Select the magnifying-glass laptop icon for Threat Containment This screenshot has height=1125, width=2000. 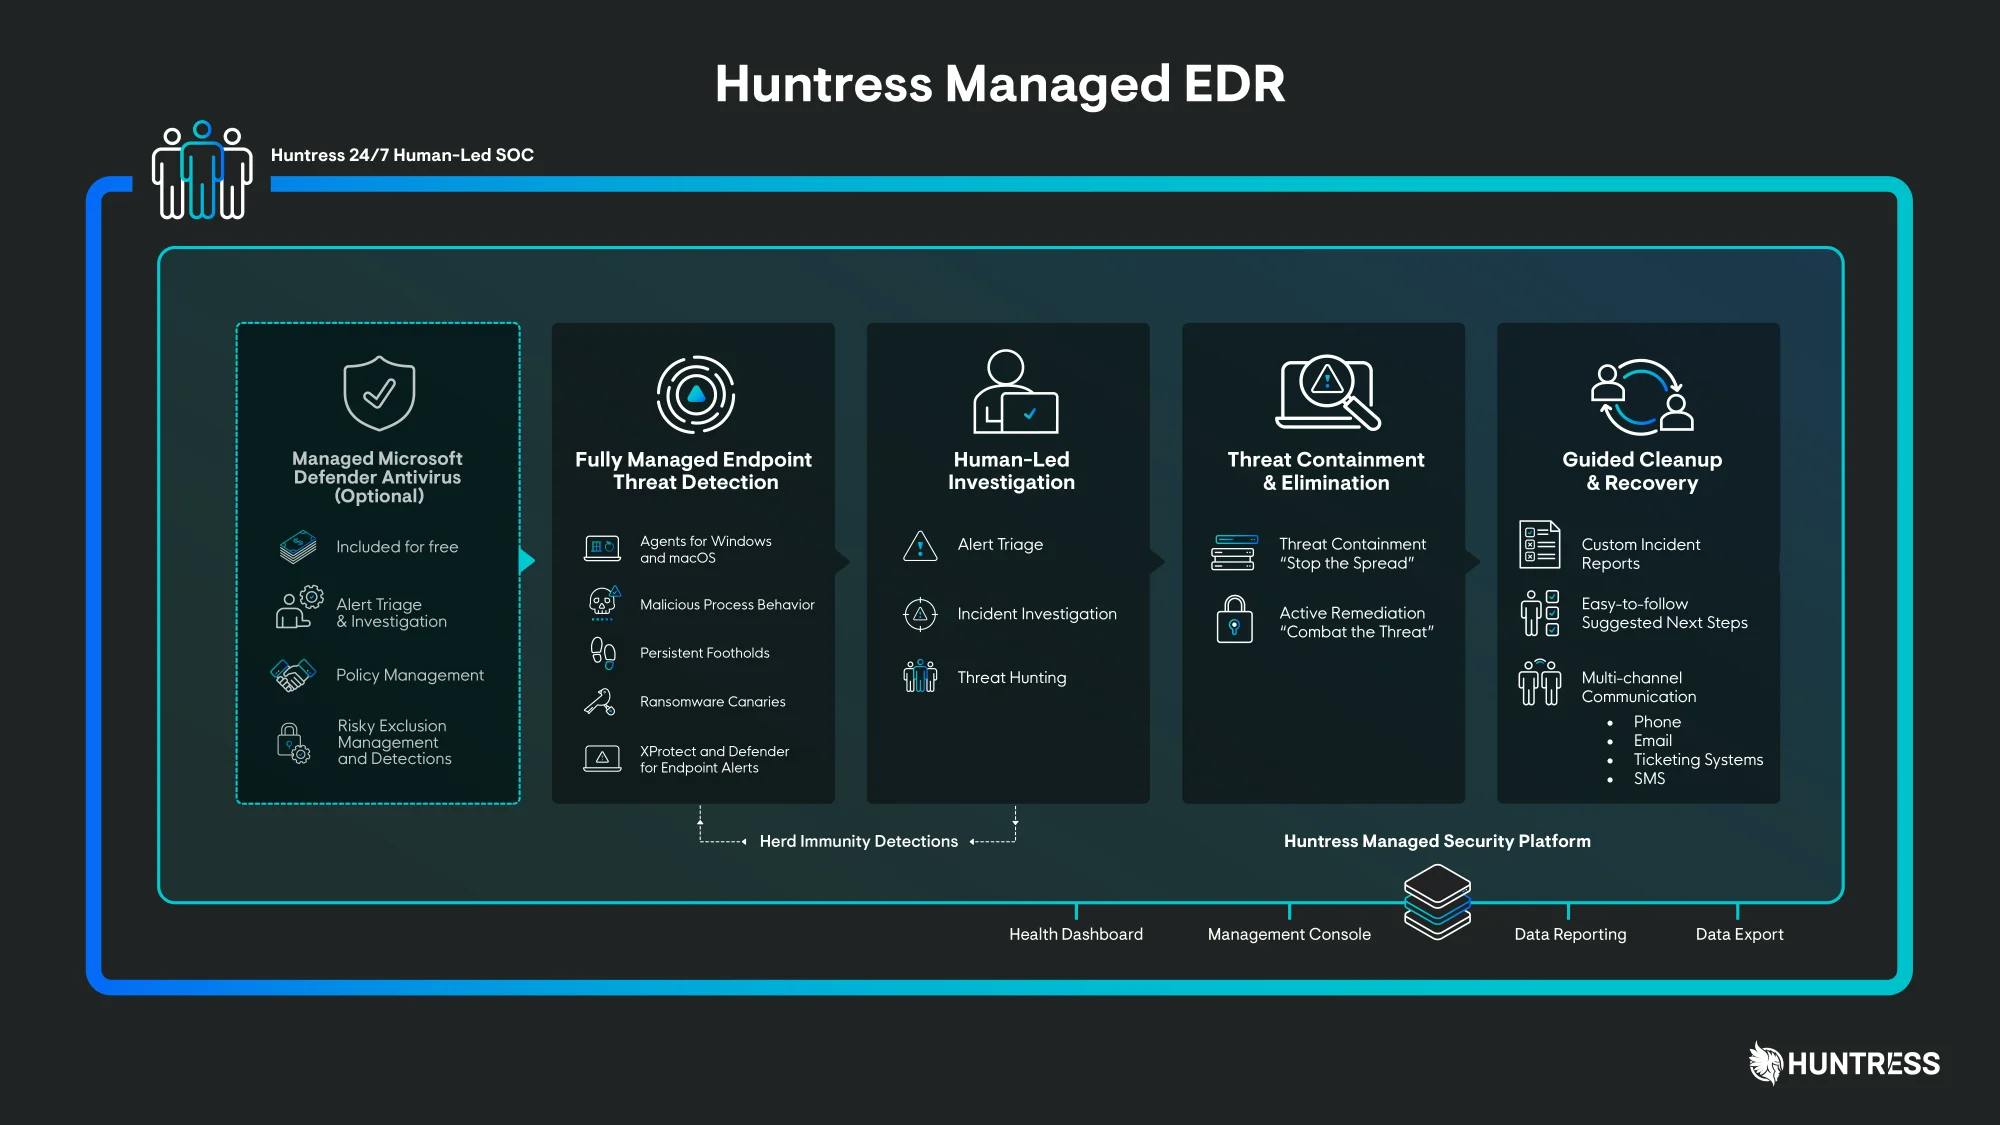pos(1325,393)
